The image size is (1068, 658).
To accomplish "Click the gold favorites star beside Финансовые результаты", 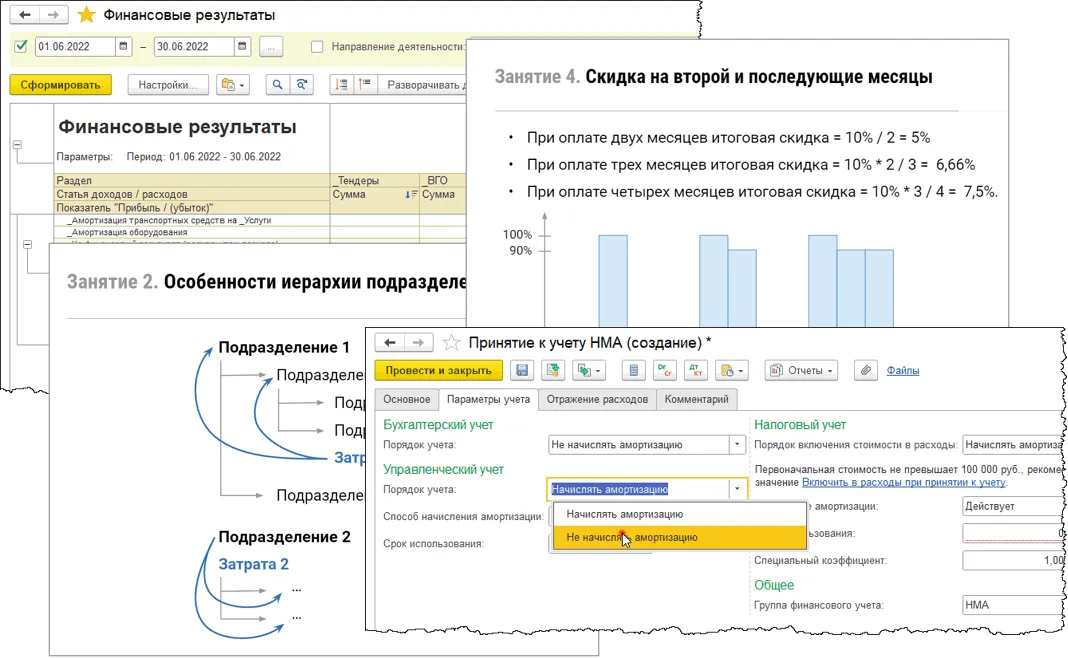I will click(x=87, y=15).
